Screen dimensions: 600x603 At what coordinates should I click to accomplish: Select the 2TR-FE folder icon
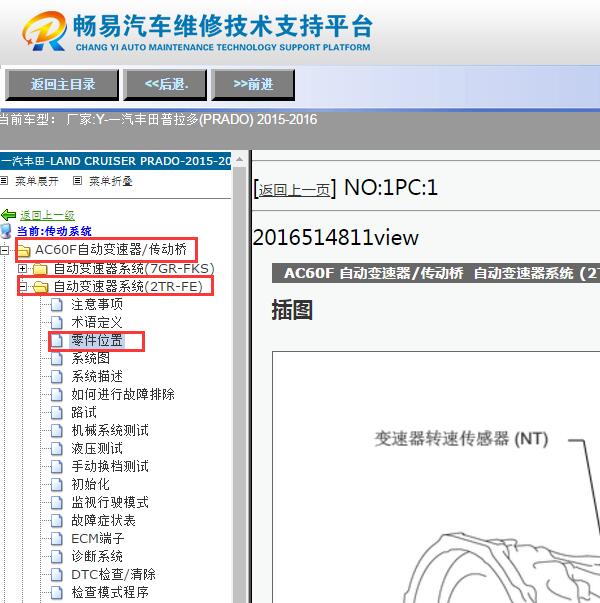[x=41, y=287]
